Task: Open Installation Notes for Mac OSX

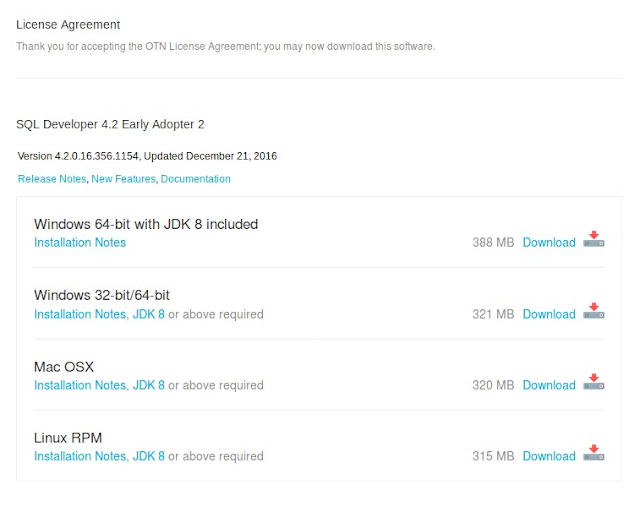Action: 80,385
